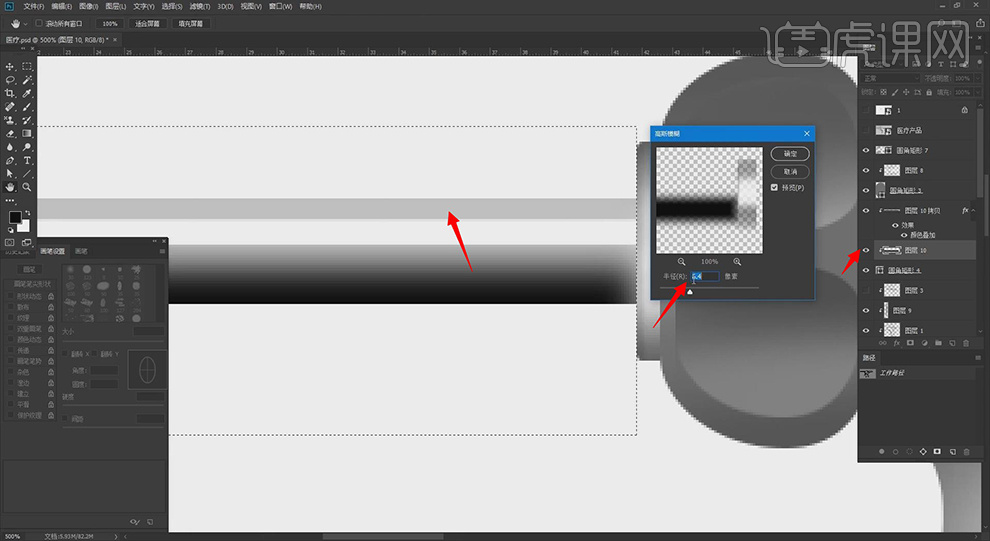Zoom in the Gaussian Blur preview
This screenshot has width=990, height=541.
(x=737, y=261)
